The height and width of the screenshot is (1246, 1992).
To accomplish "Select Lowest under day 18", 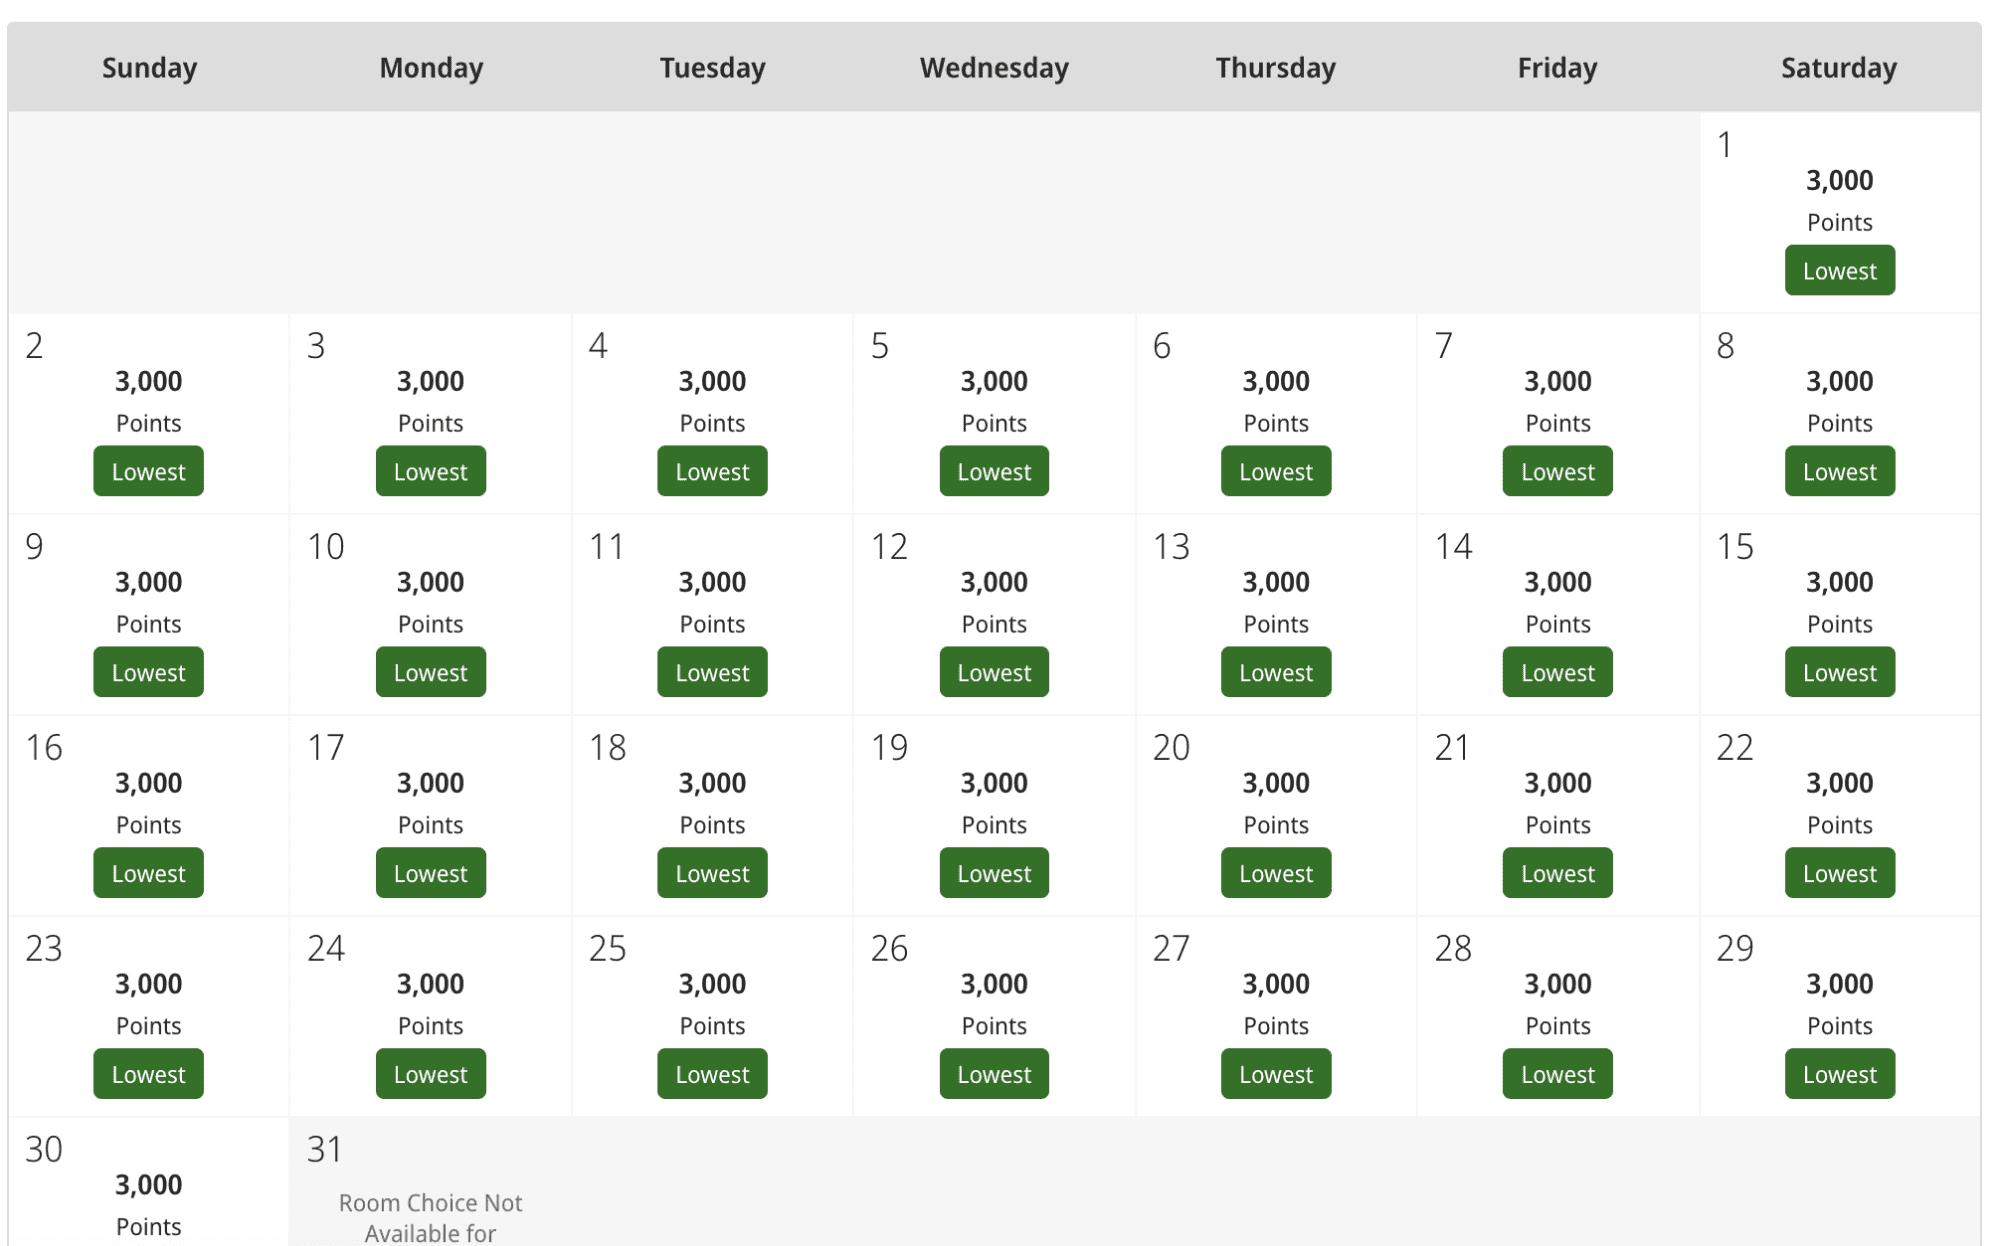I will pos(712,873).
